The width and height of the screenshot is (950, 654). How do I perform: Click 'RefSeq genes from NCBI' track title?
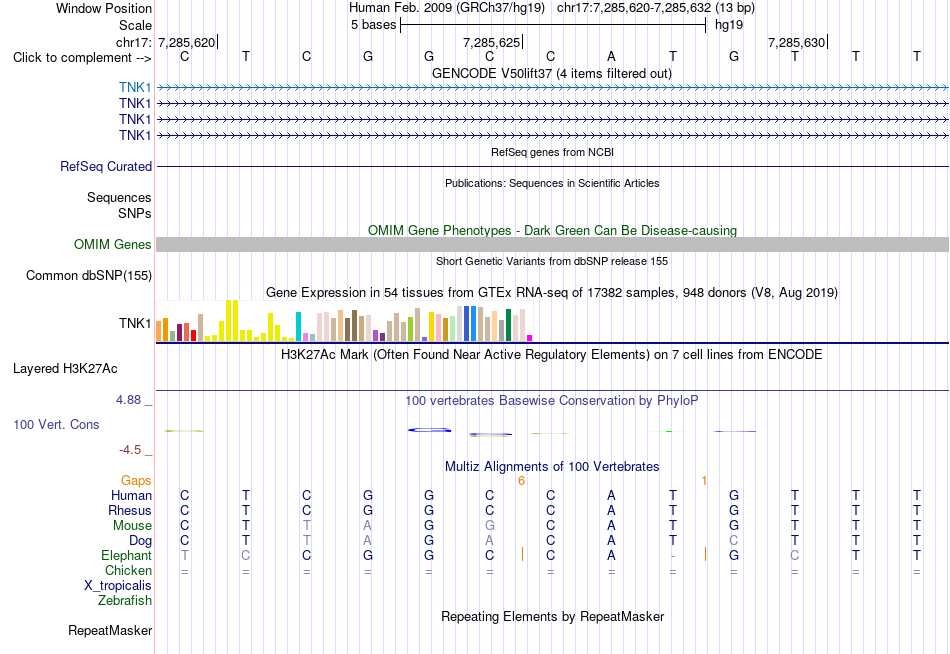point(552,152)
